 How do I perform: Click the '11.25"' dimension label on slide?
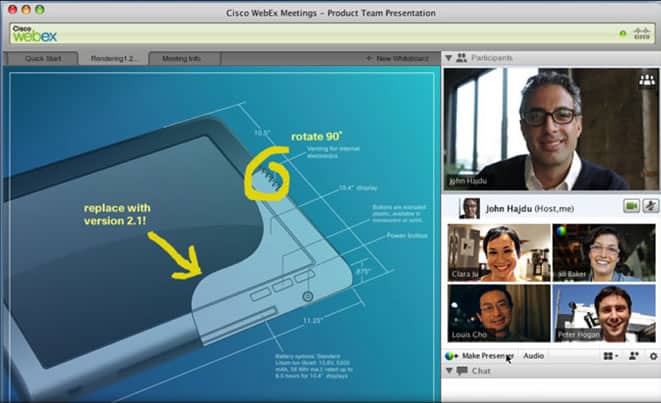click(x=313, y=321)
